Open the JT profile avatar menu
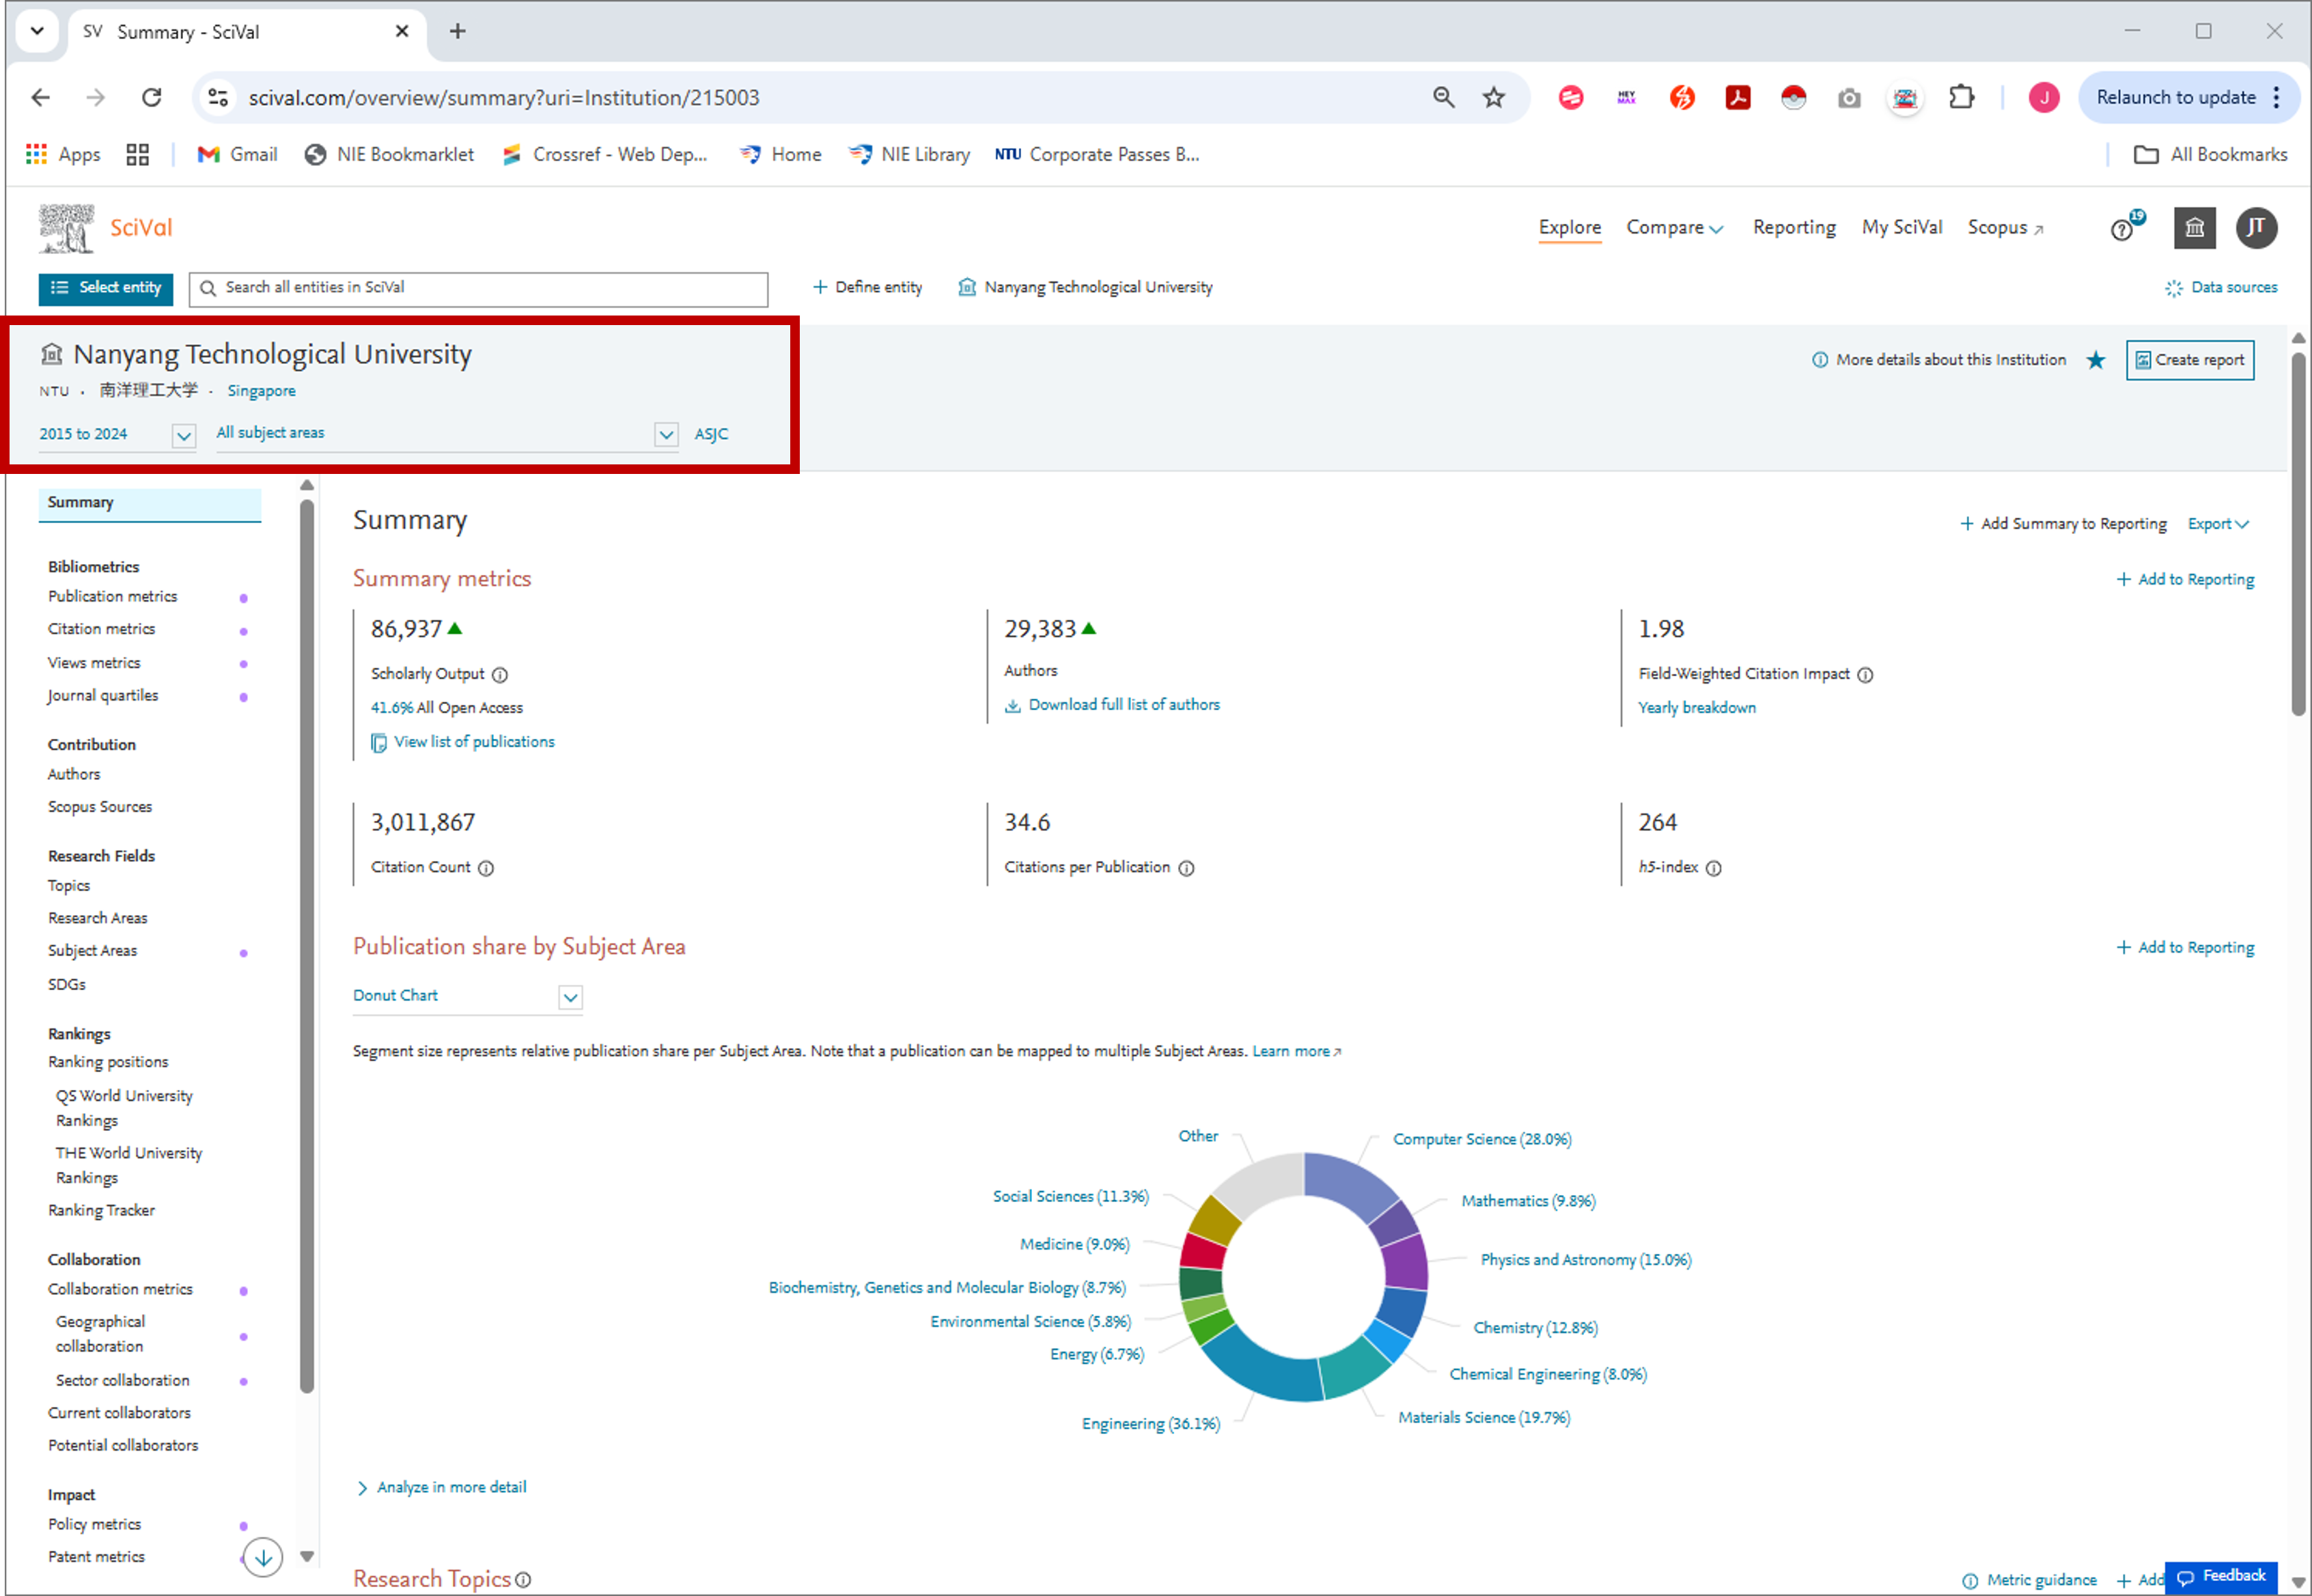 pos(2257,228)
